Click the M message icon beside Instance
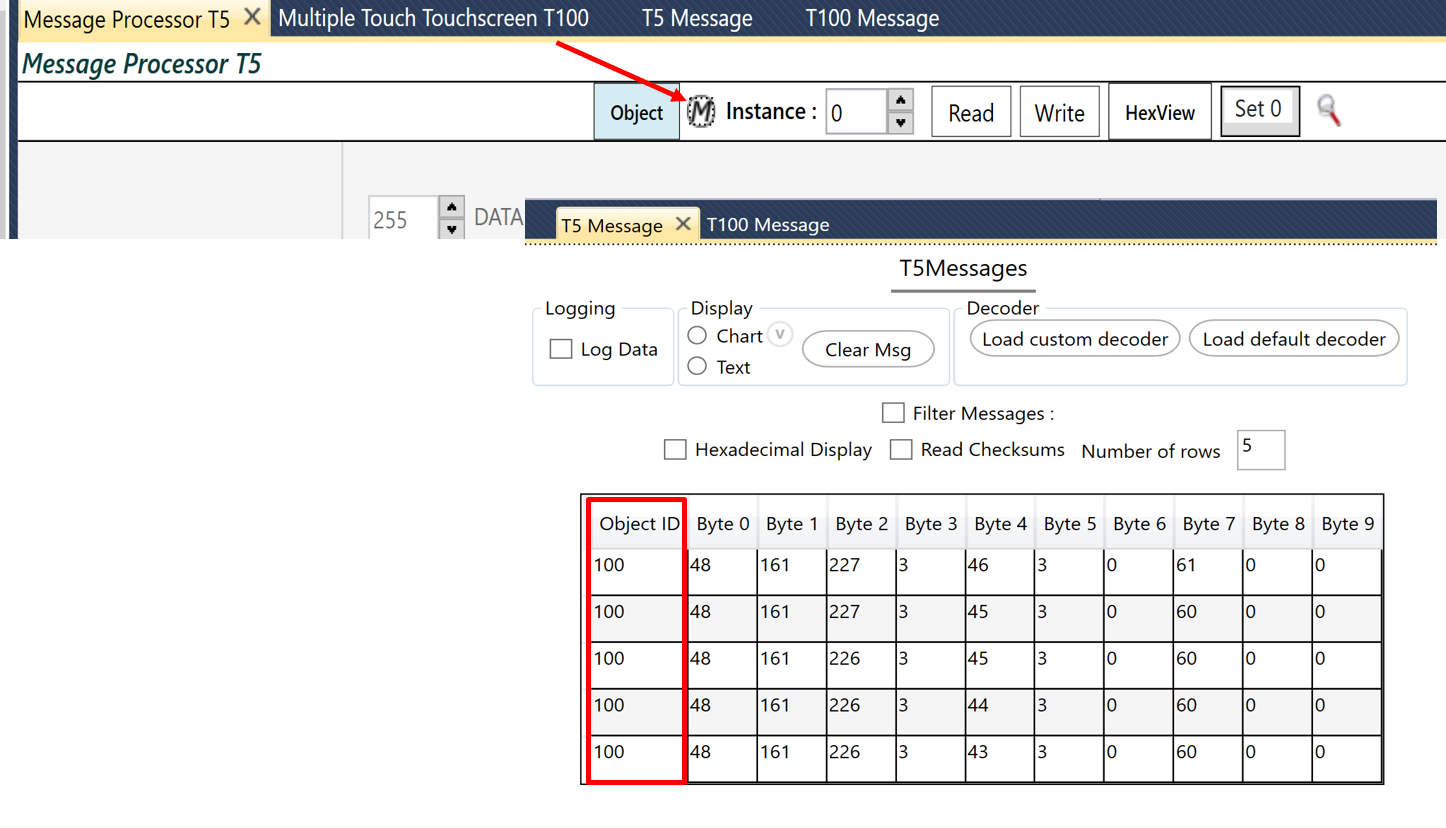Viewport: 1446px width, 828px height. [x=702, y=112]
